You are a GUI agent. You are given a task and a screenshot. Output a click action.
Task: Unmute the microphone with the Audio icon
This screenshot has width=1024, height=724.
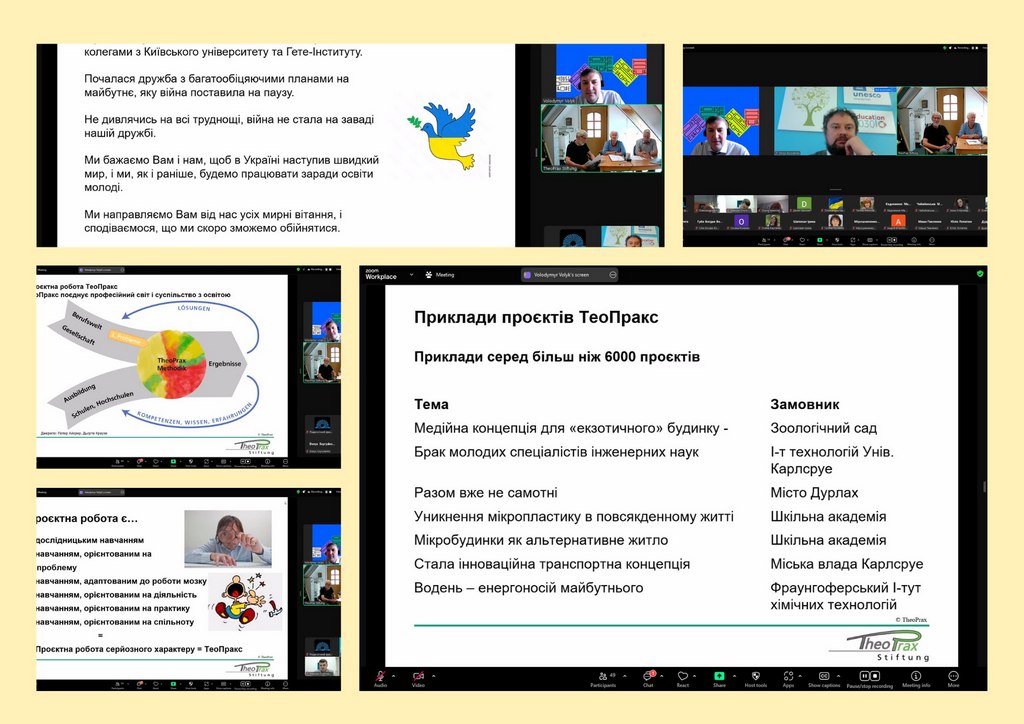380,676
